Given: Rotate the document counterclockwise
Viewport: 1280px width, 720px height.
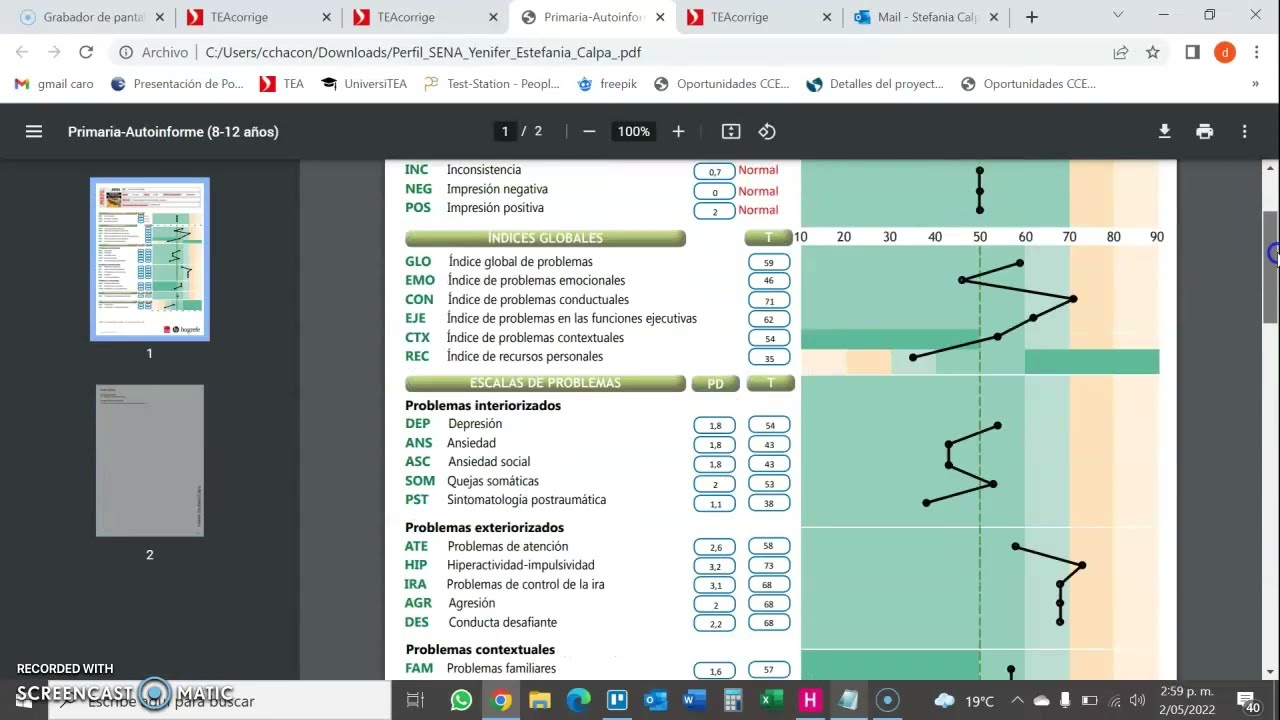Looking at the screenshot, I should [x=767, y=131].
